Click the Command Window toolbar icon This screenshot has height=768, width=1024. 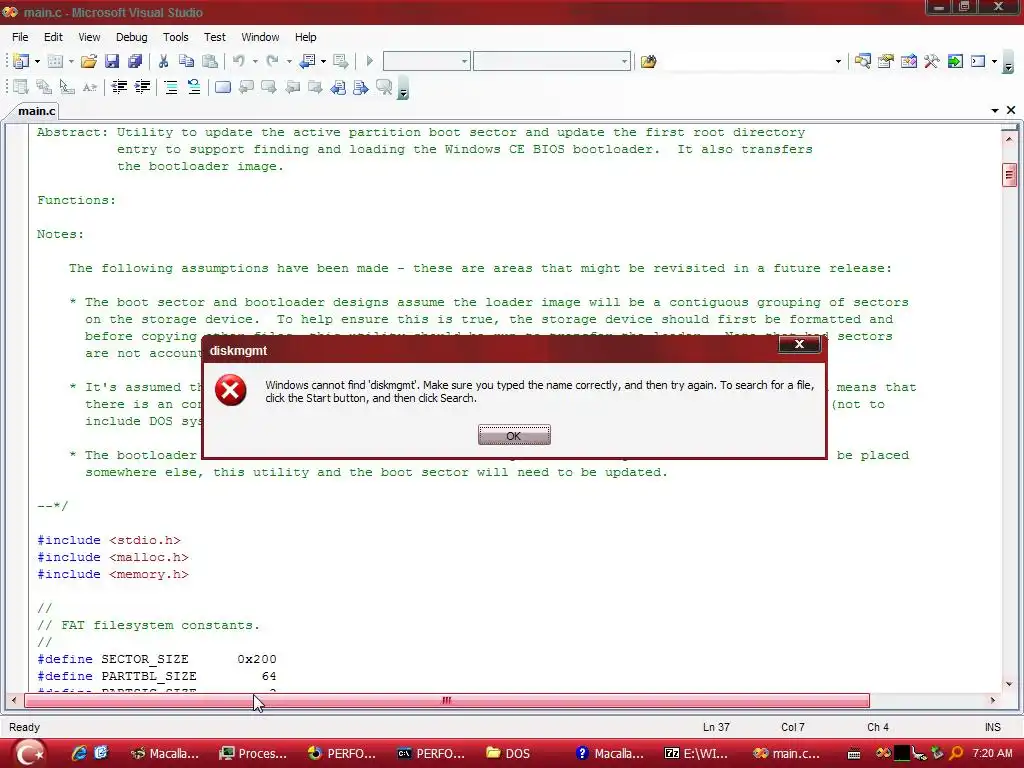pos(978,61)
